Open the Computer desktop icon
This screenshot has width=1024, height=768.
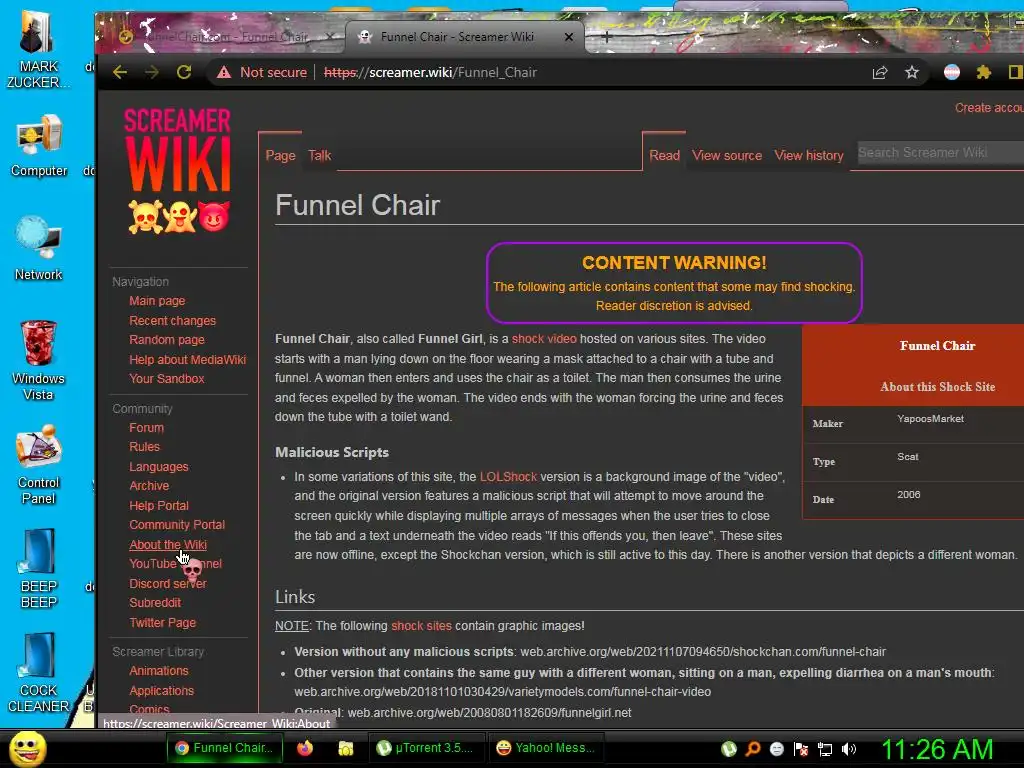(39, 146)
